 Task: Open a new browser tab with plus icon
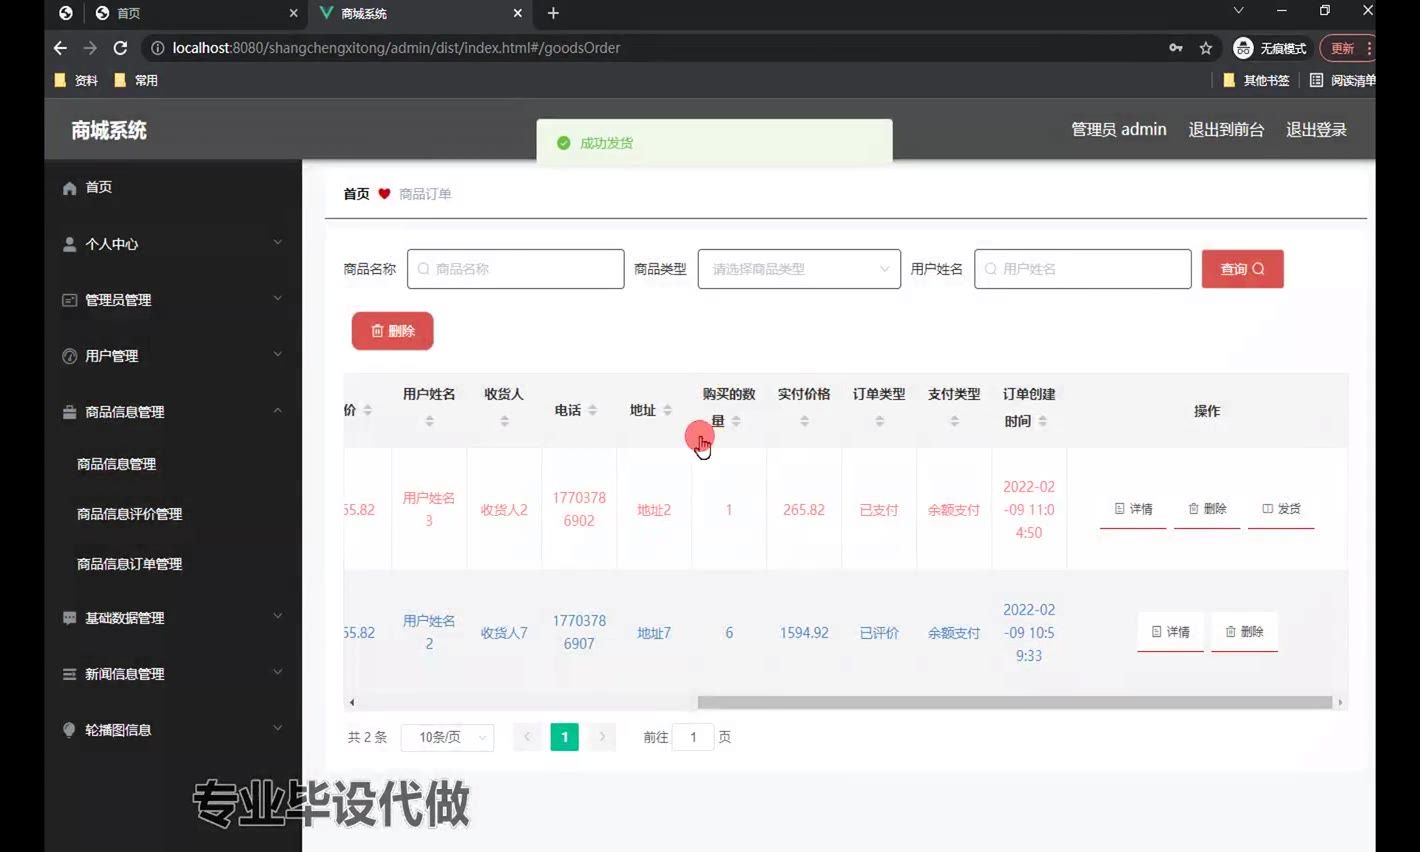coord(553,13)
